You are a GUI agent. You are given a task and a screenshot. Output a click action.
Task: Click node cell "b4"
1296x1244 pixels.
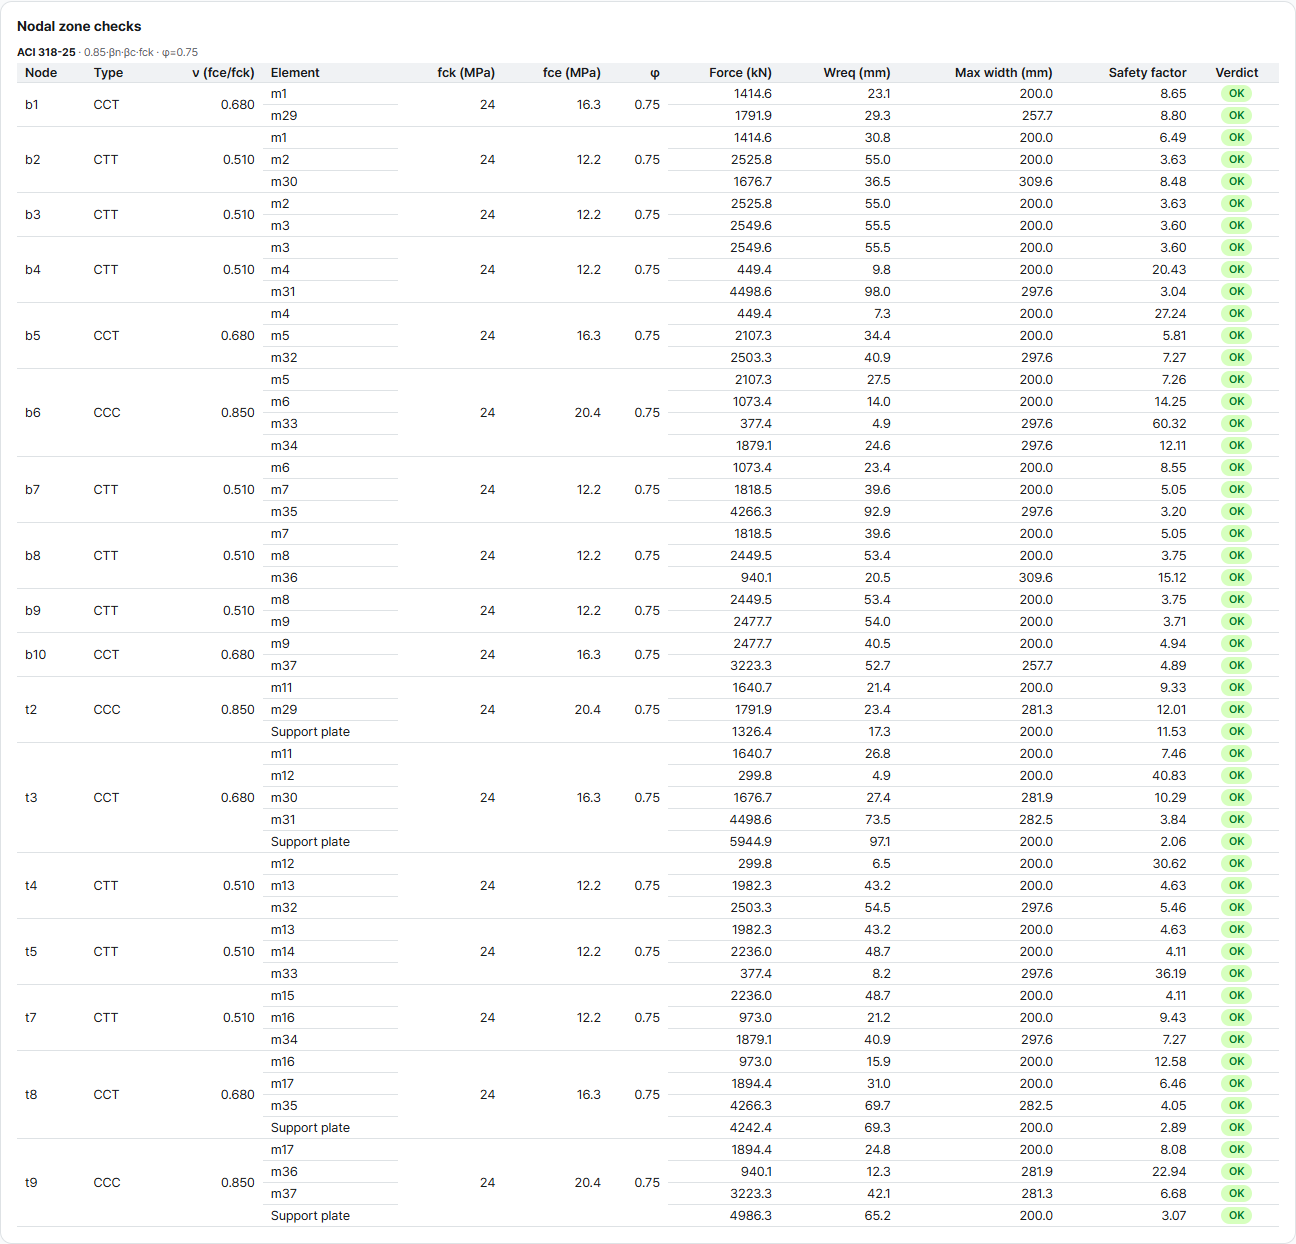coord(33,269)
